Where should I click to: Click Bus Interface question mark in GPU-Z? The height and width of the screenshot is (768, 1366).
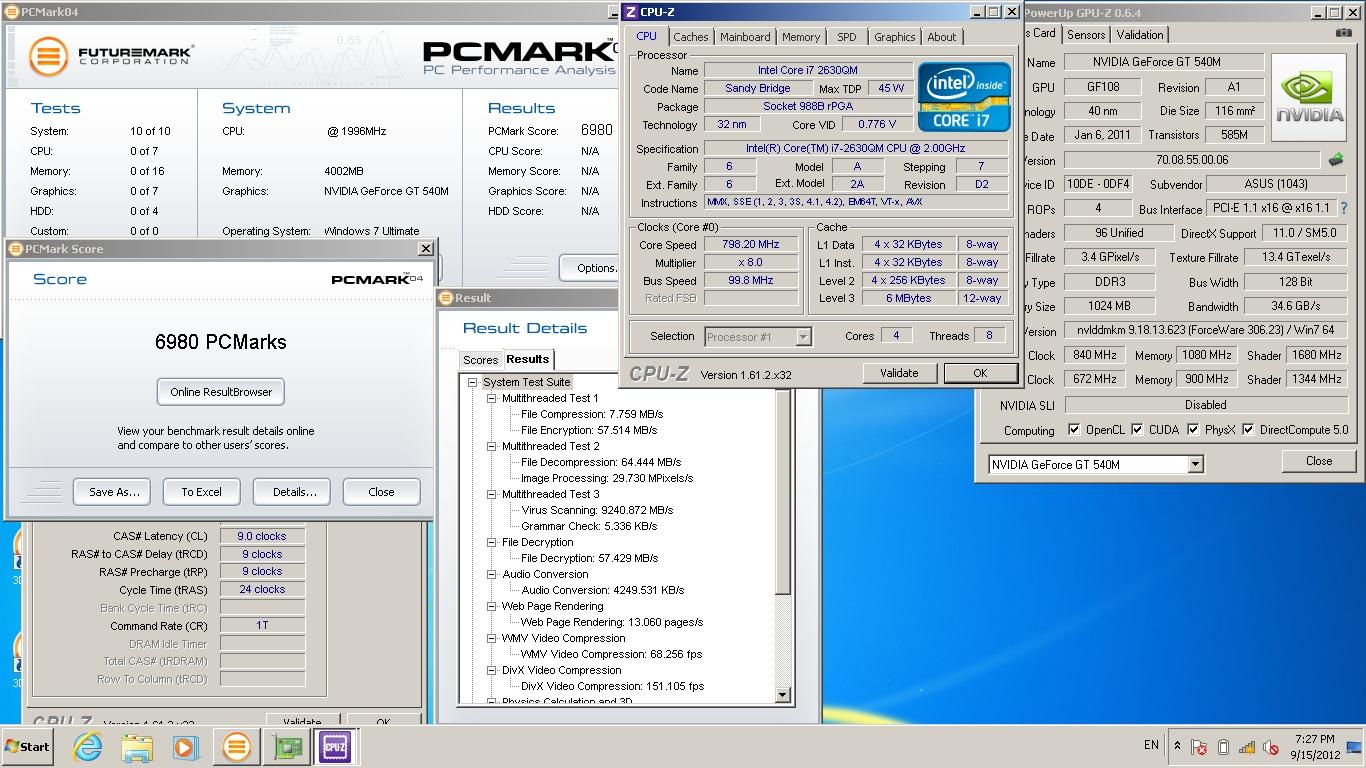tap(1344, 209)
